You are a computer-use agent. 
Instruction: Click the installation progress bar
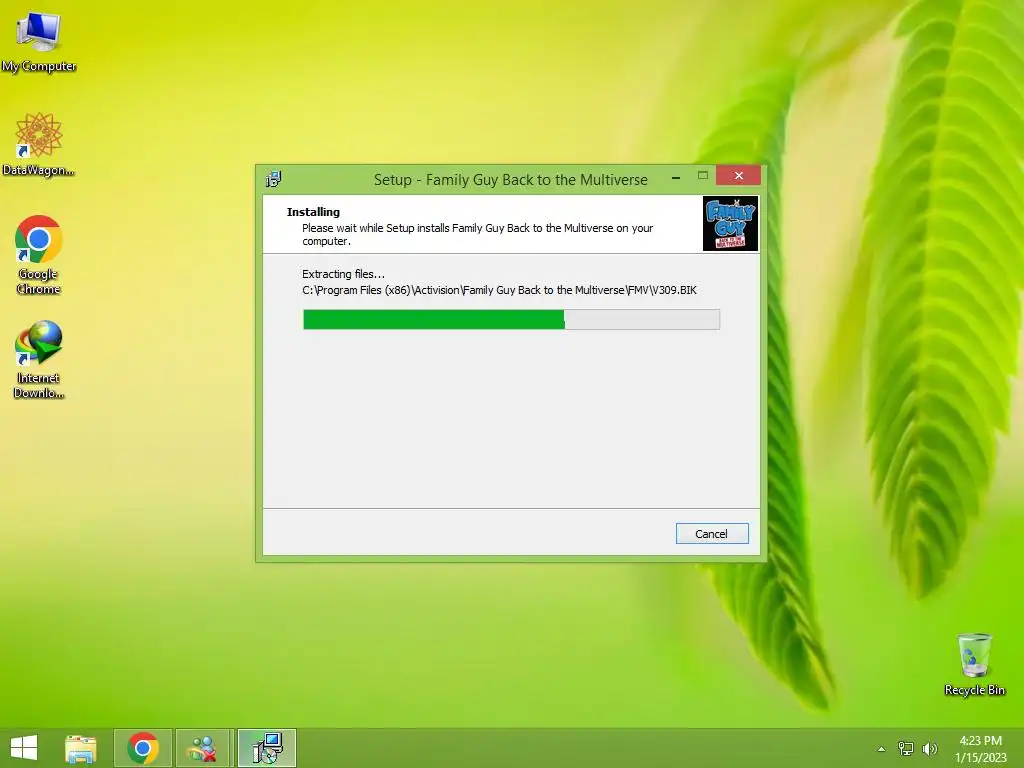(511, 319)
